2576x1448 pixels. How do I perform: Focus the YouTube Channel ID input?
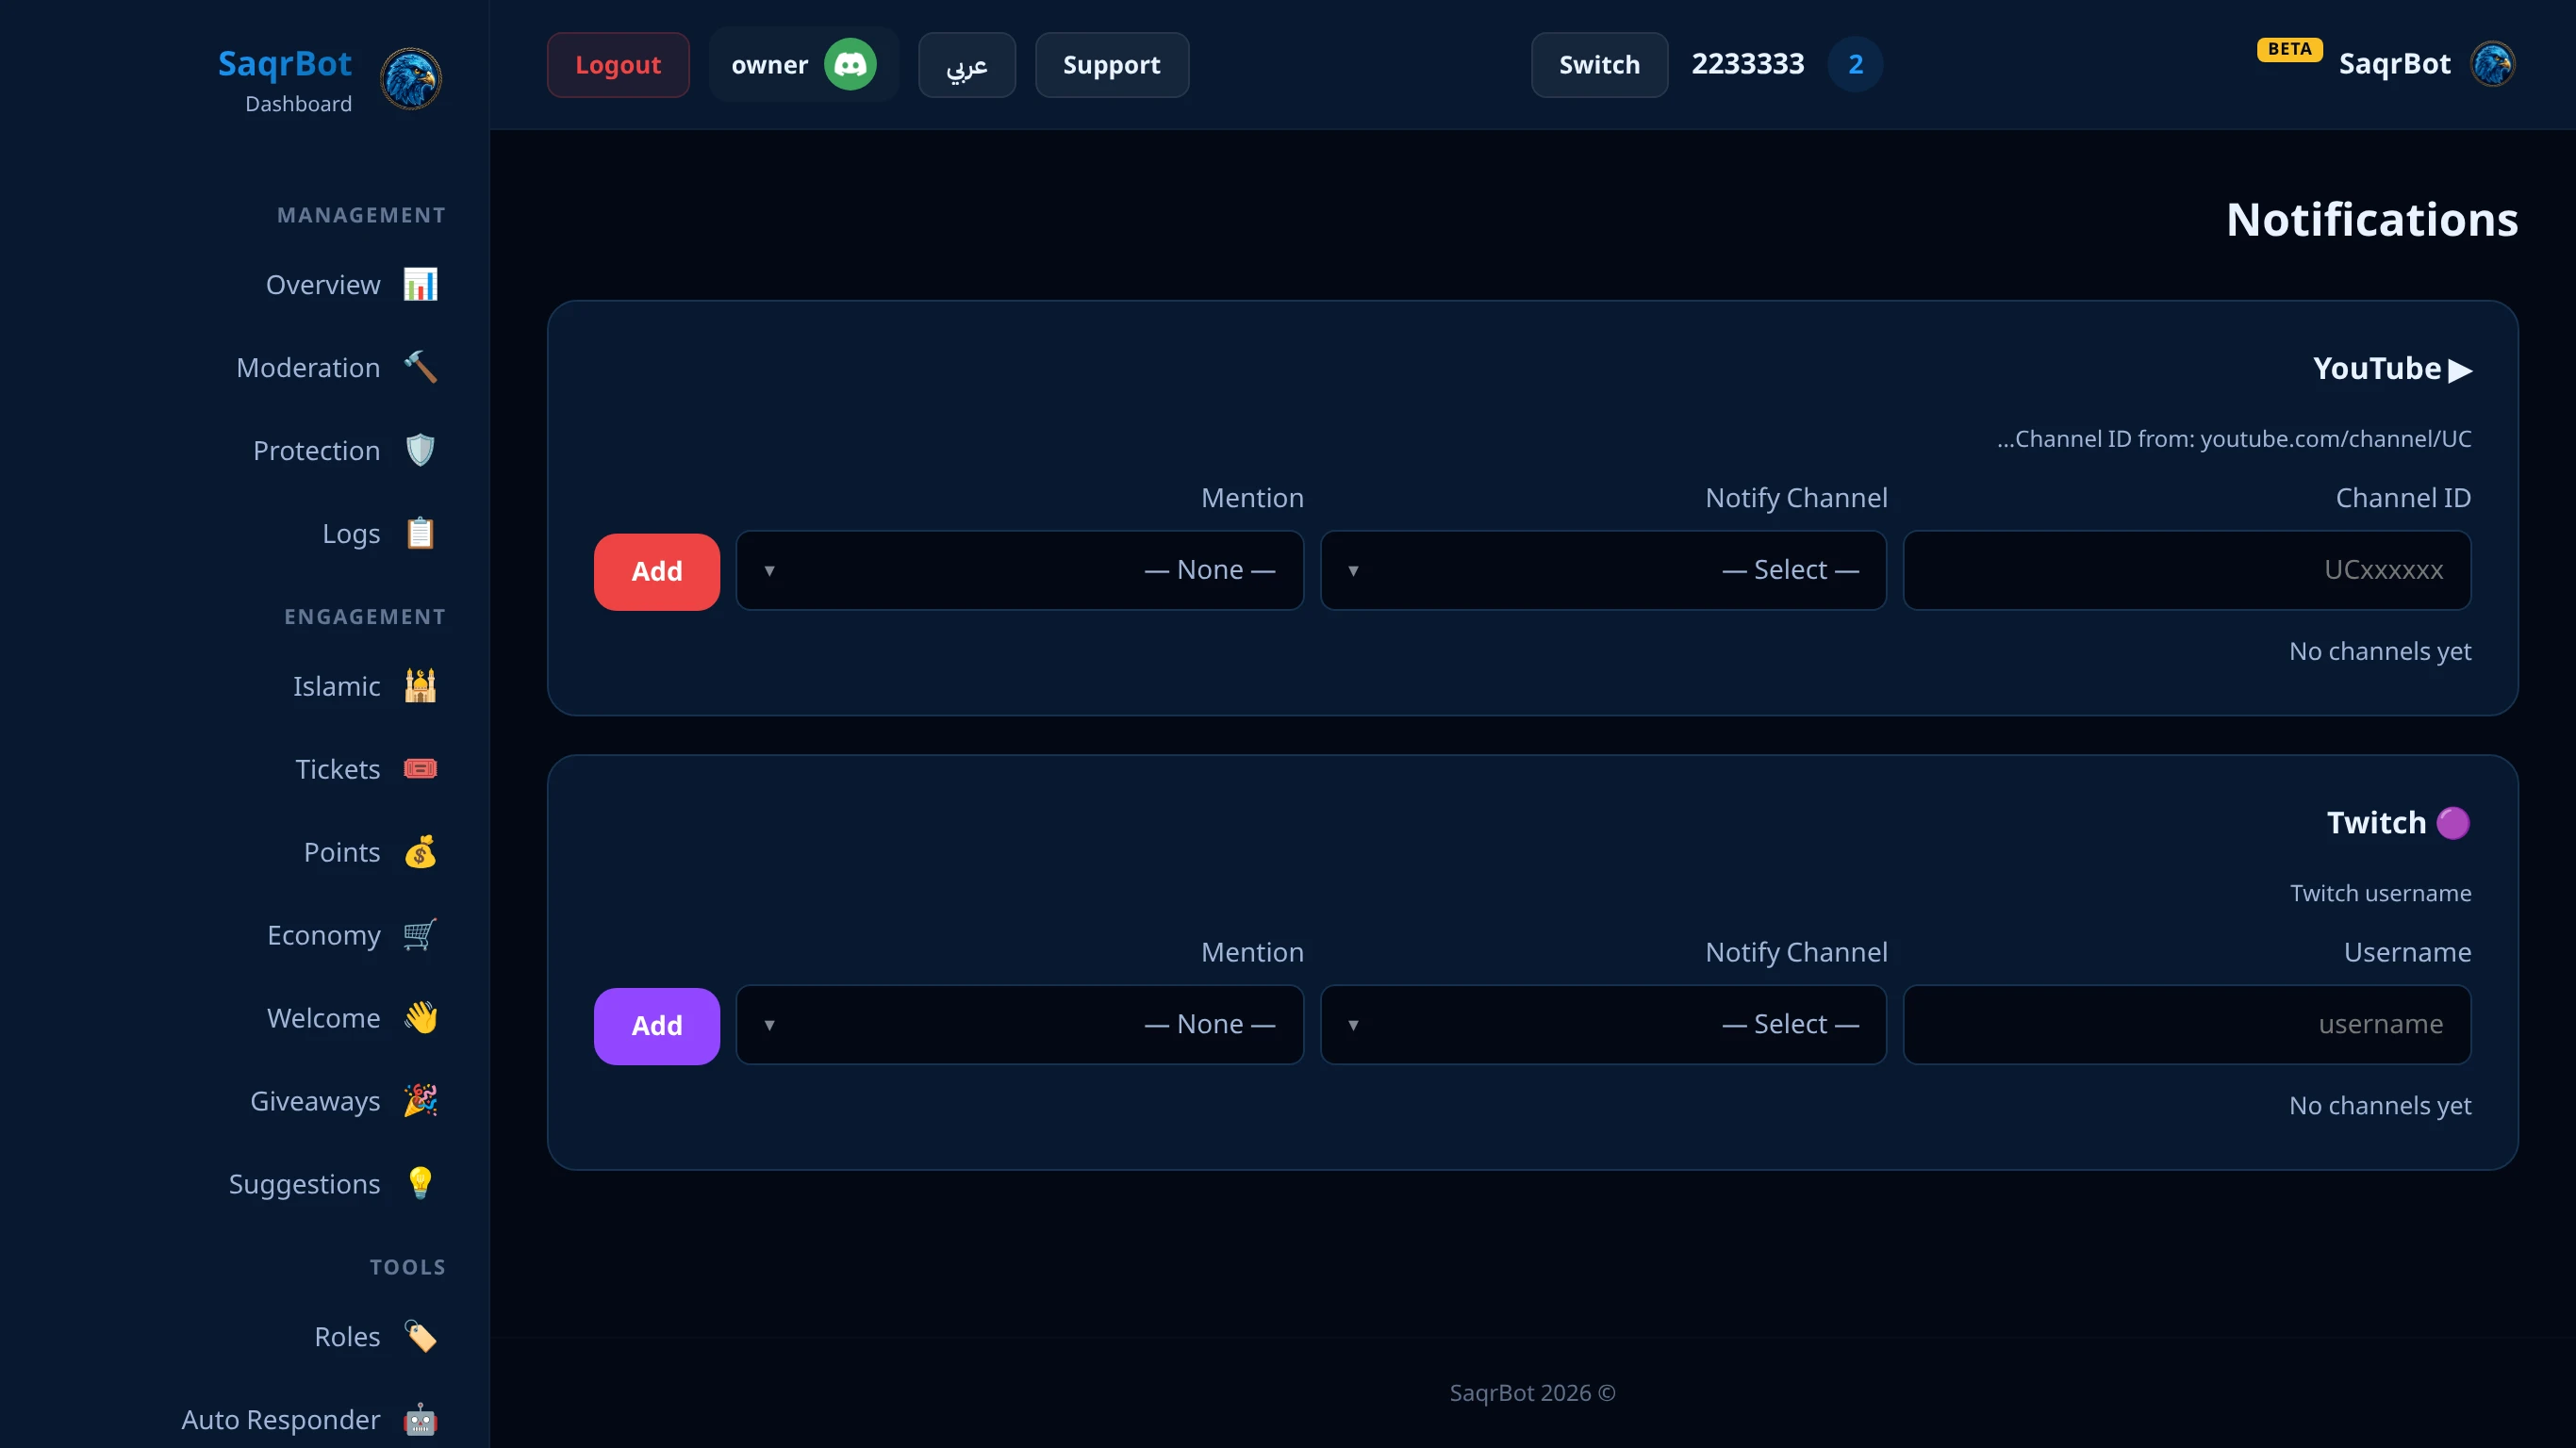point(2187,571)
